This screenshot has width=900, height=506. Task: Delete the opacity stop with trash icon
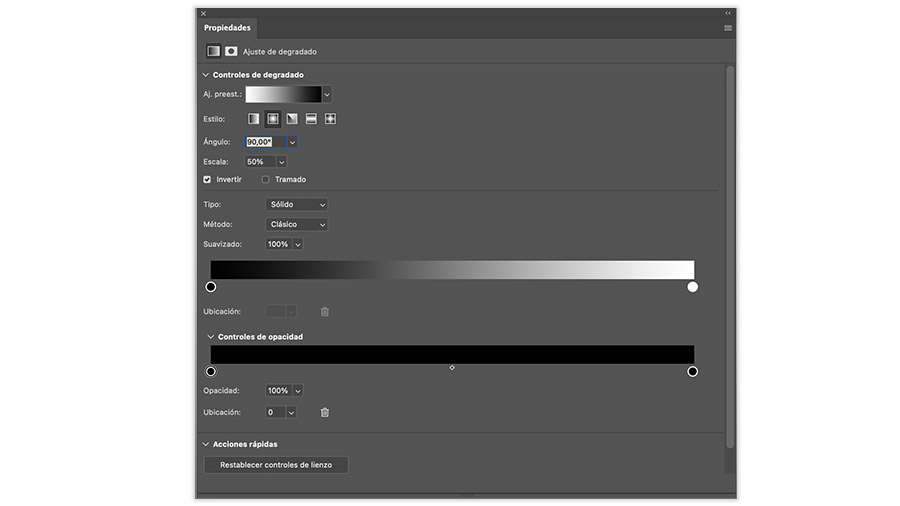(325, 412)
